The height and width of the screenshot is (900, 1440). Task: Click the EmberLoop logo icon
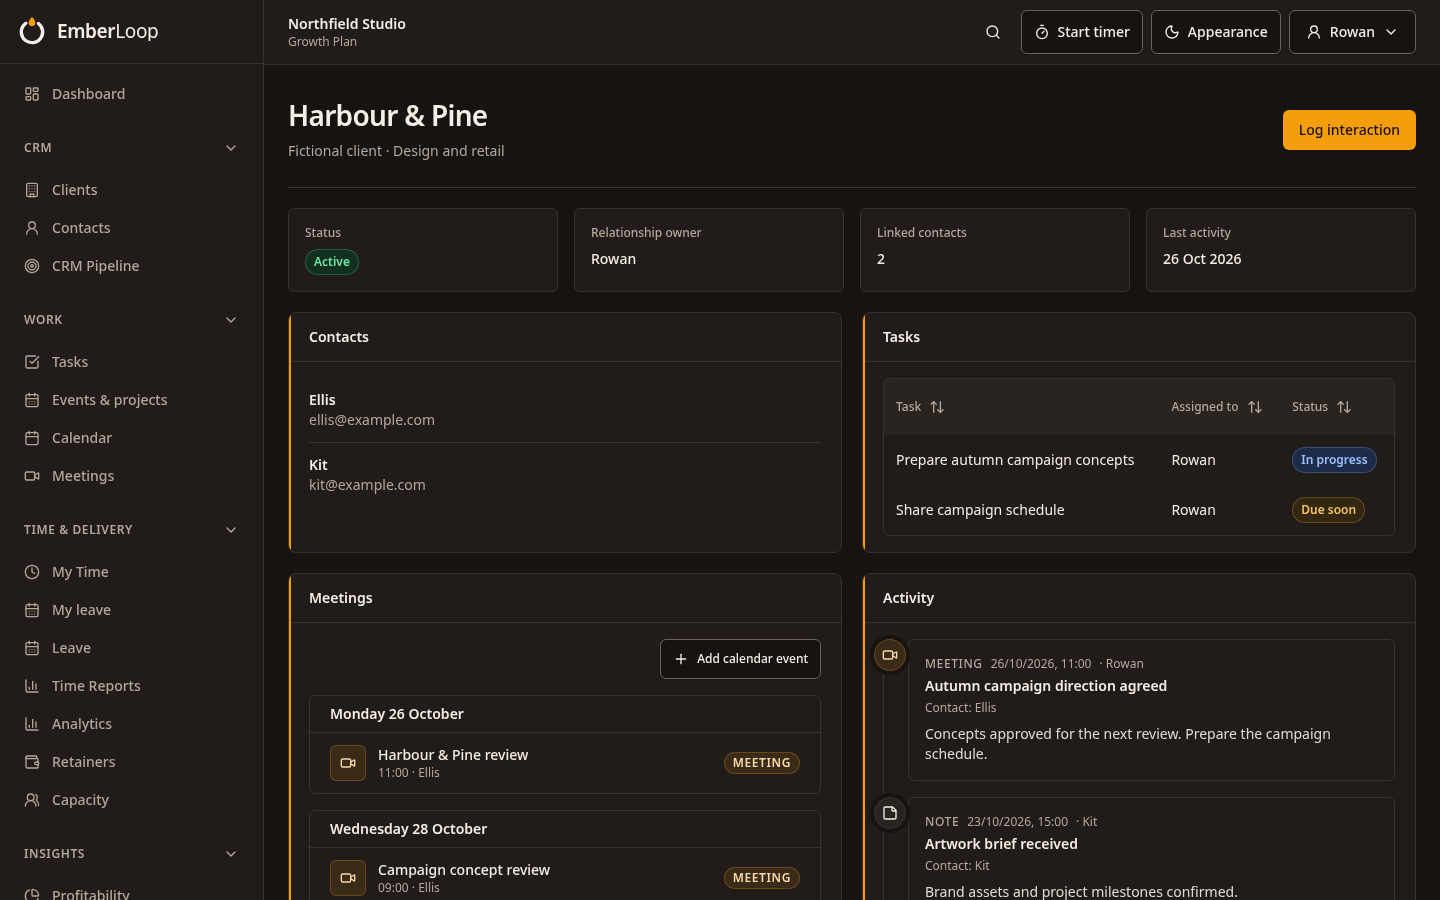pos(32,31)
